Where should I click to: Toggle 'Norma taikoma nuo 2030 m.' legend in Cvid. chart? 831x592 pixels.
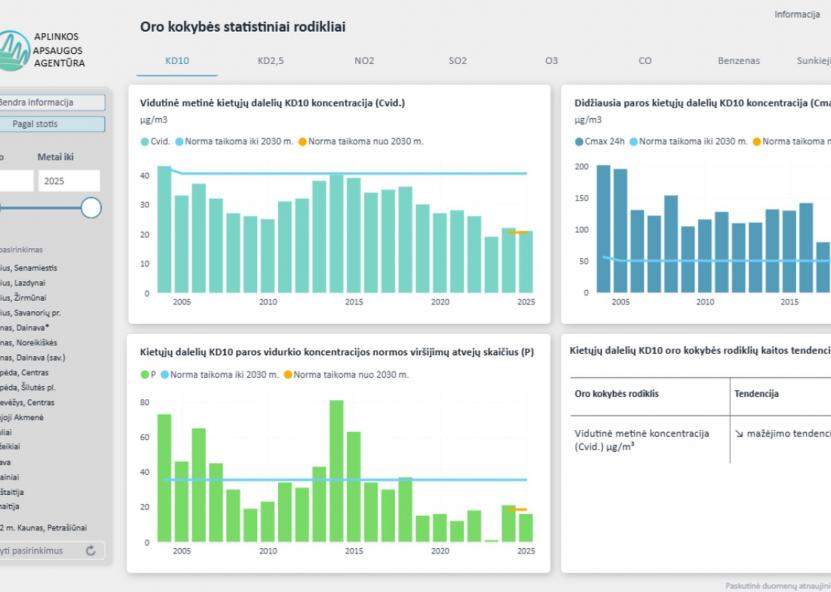pos(361,142)
